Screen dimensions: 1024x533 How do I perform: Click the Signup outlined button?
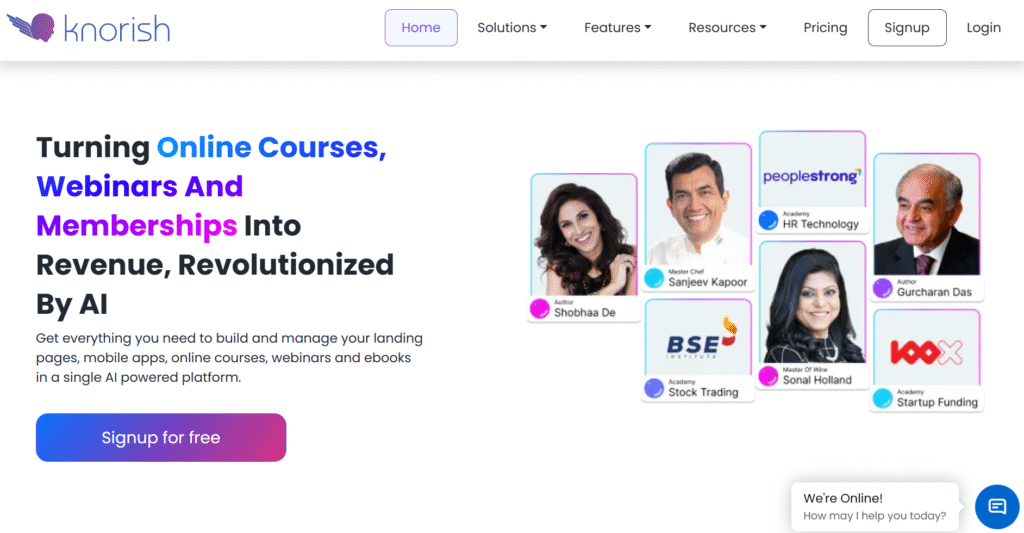click(906, 27)
